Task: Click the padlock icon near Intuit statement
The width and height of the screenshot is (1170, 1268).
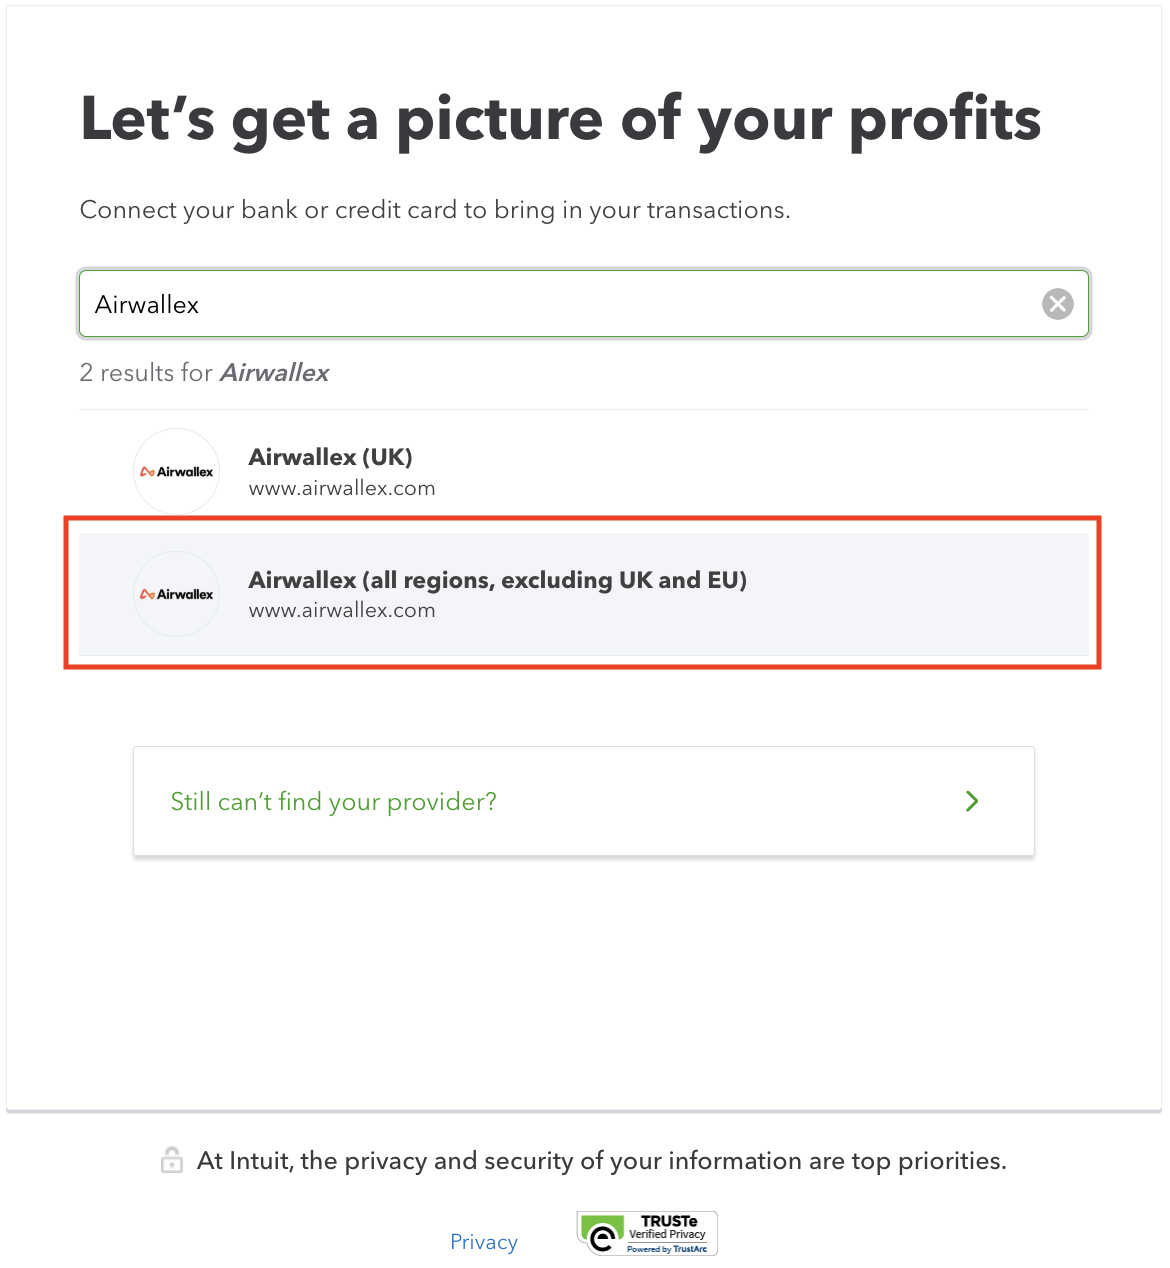Action: pos(172,1160)
